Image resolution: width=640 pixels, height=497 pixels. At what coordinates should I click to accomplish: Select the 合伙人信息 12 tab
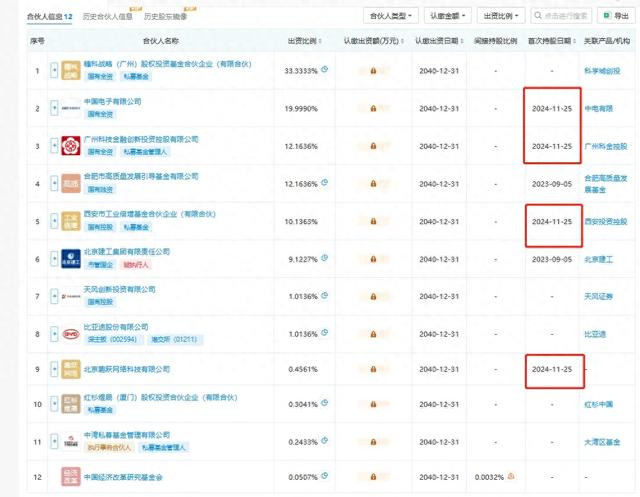(49, 16)
